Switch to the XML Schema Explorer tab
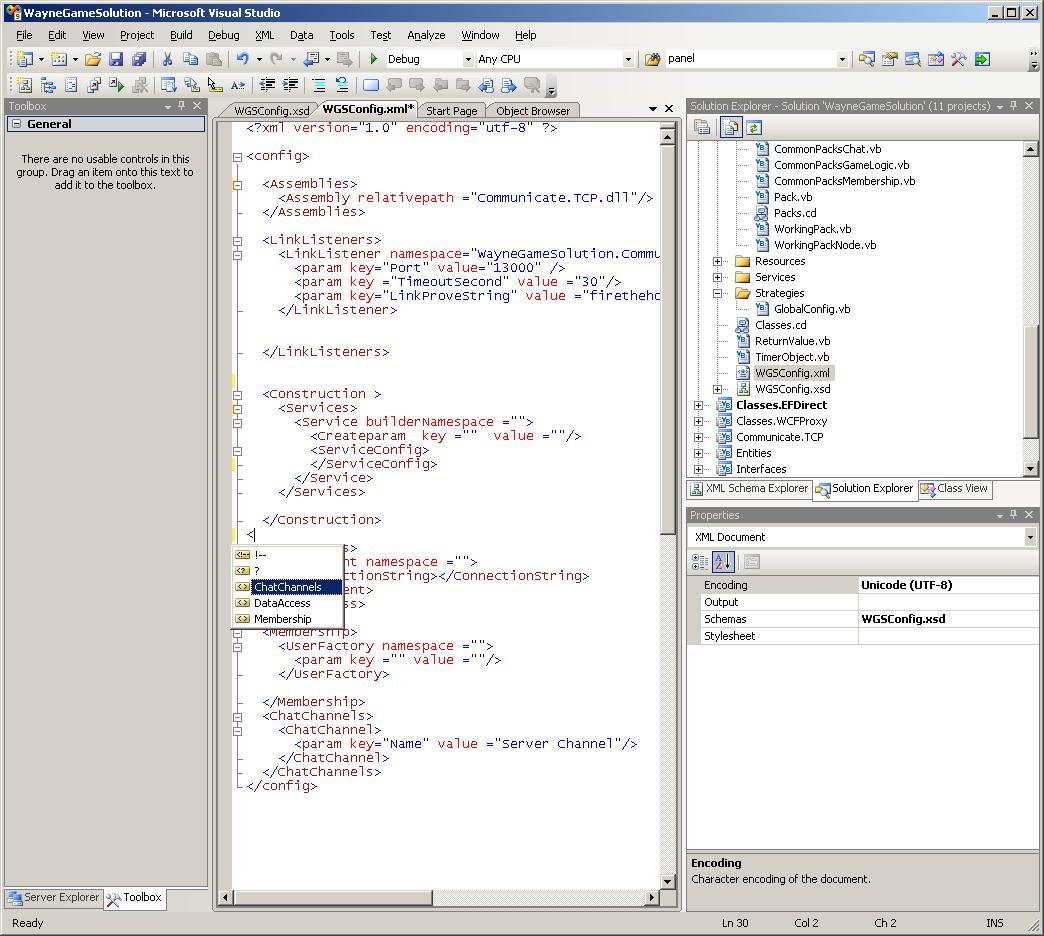 750,489
